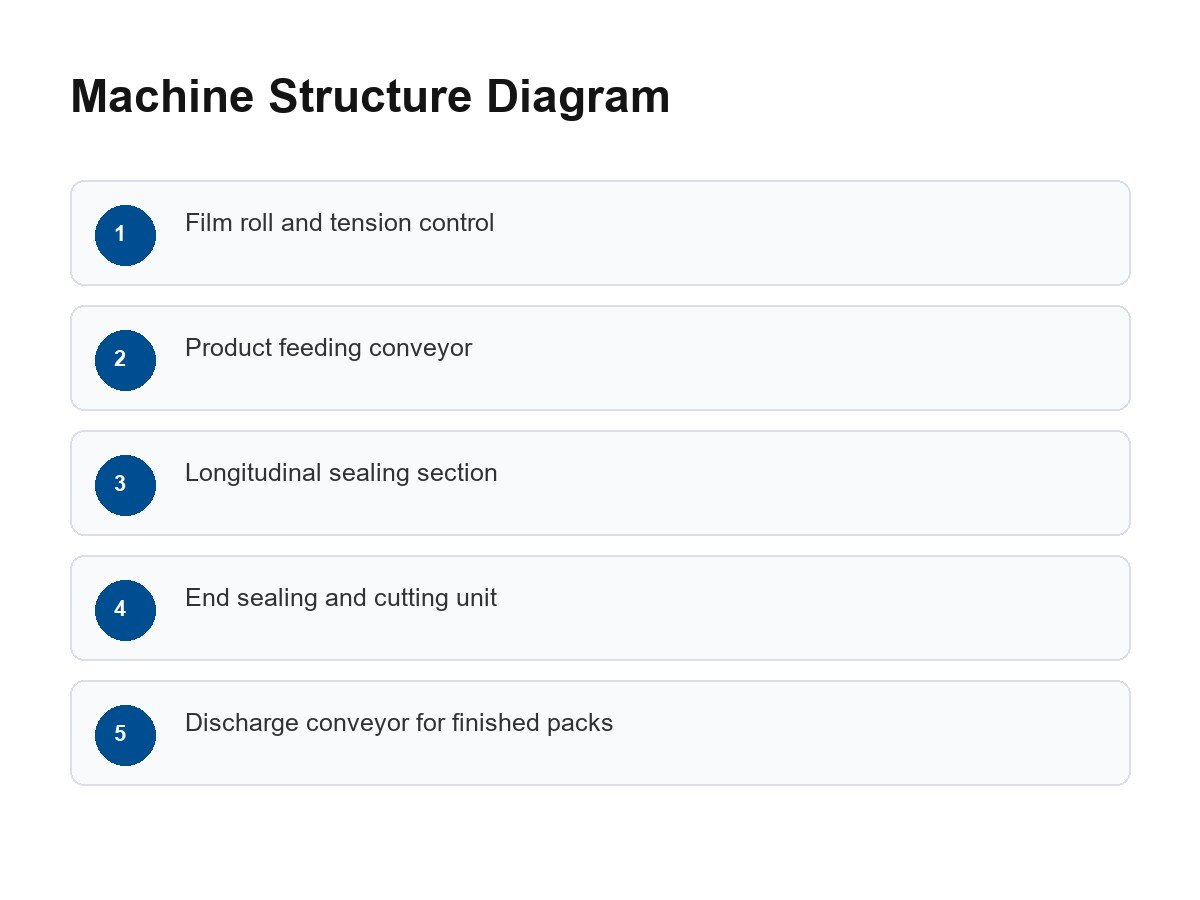This screenshot has width=1200, height=900.
Task: Click the fifth list card's empty area
Action: coord(800,733)
